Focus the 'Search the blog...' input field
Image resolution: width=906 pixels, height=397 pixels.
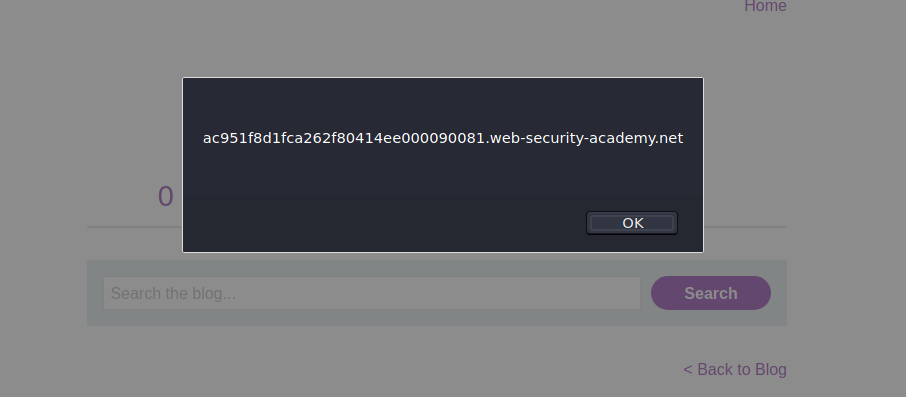pyautogui.click(x=372, y=293)
